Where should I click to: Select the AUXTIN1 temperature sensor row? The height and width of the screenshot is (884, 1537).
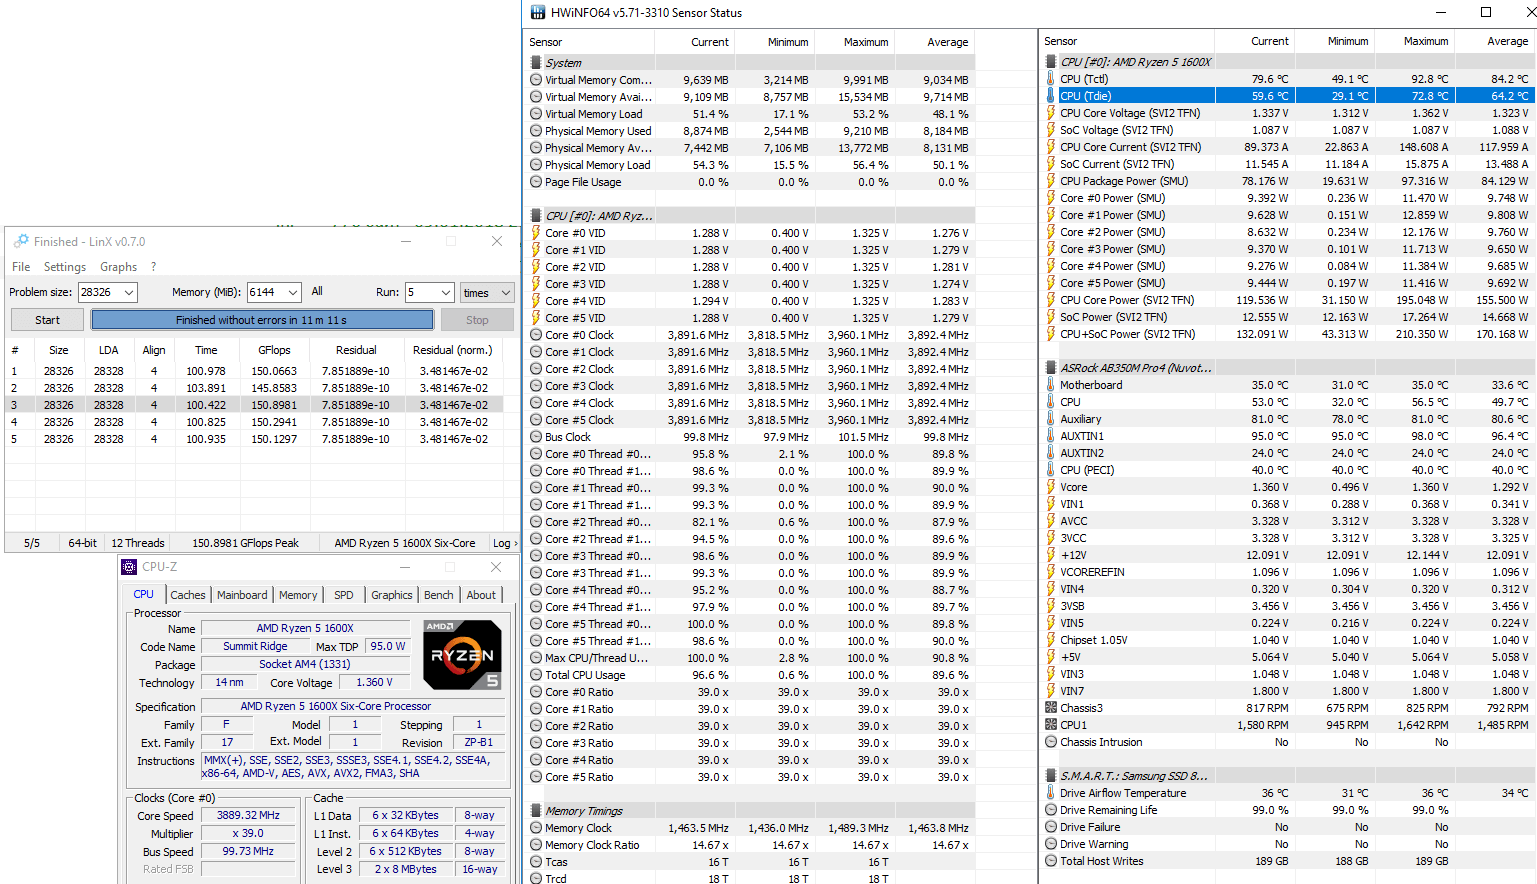click(1287, 436)
